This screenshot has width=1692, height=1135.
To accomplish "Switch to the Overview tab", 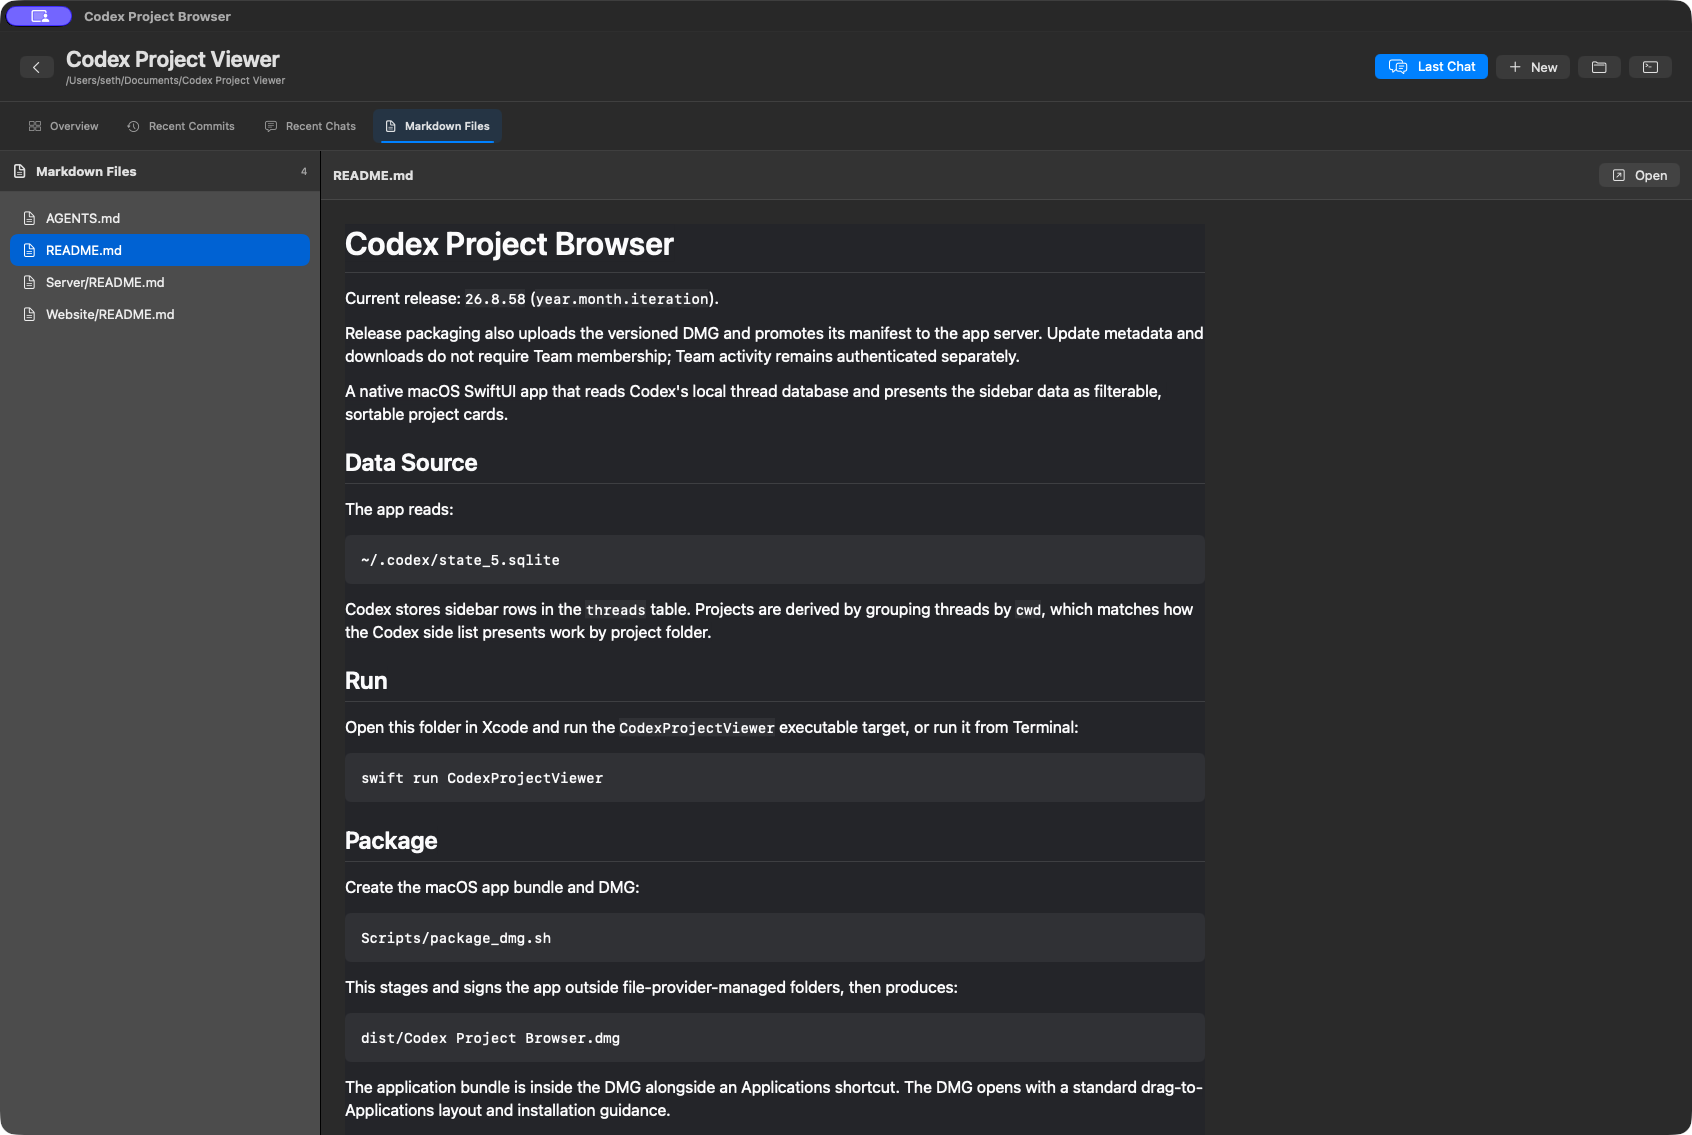I will click(63, 126).
